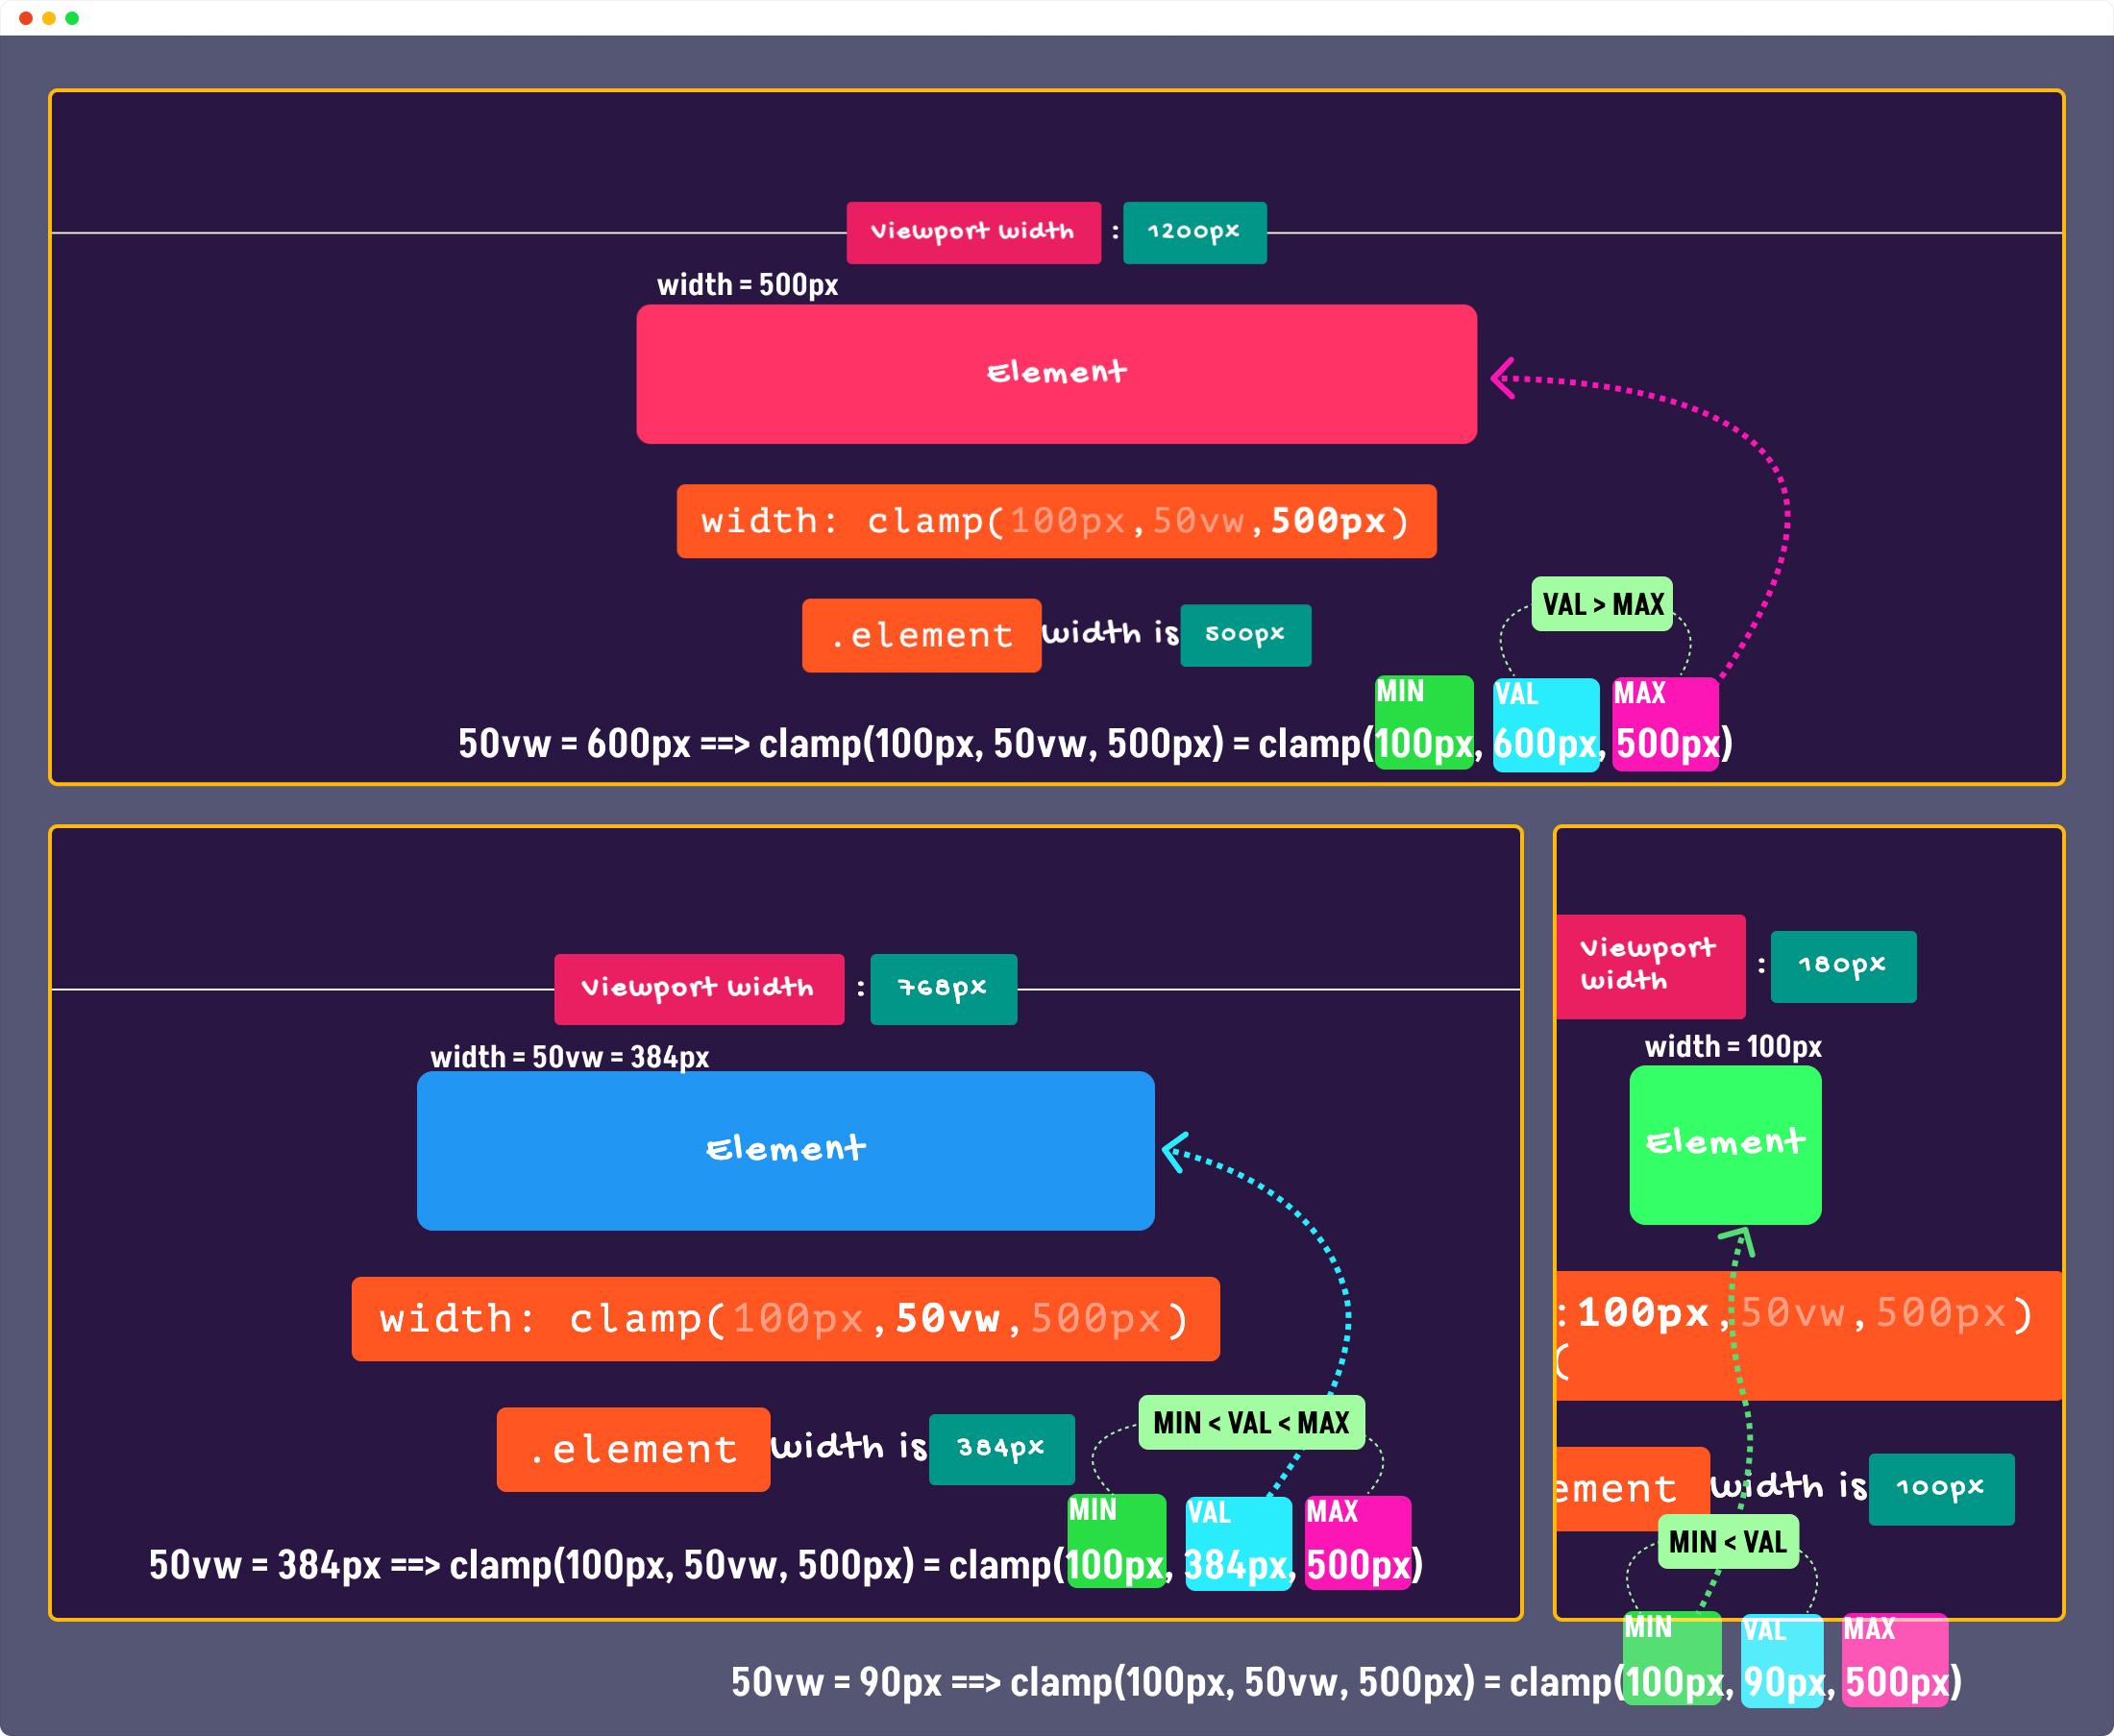Click the green arrowhead below green Element
Screen dimensions: 2114x1736
pos(1738,1240)
